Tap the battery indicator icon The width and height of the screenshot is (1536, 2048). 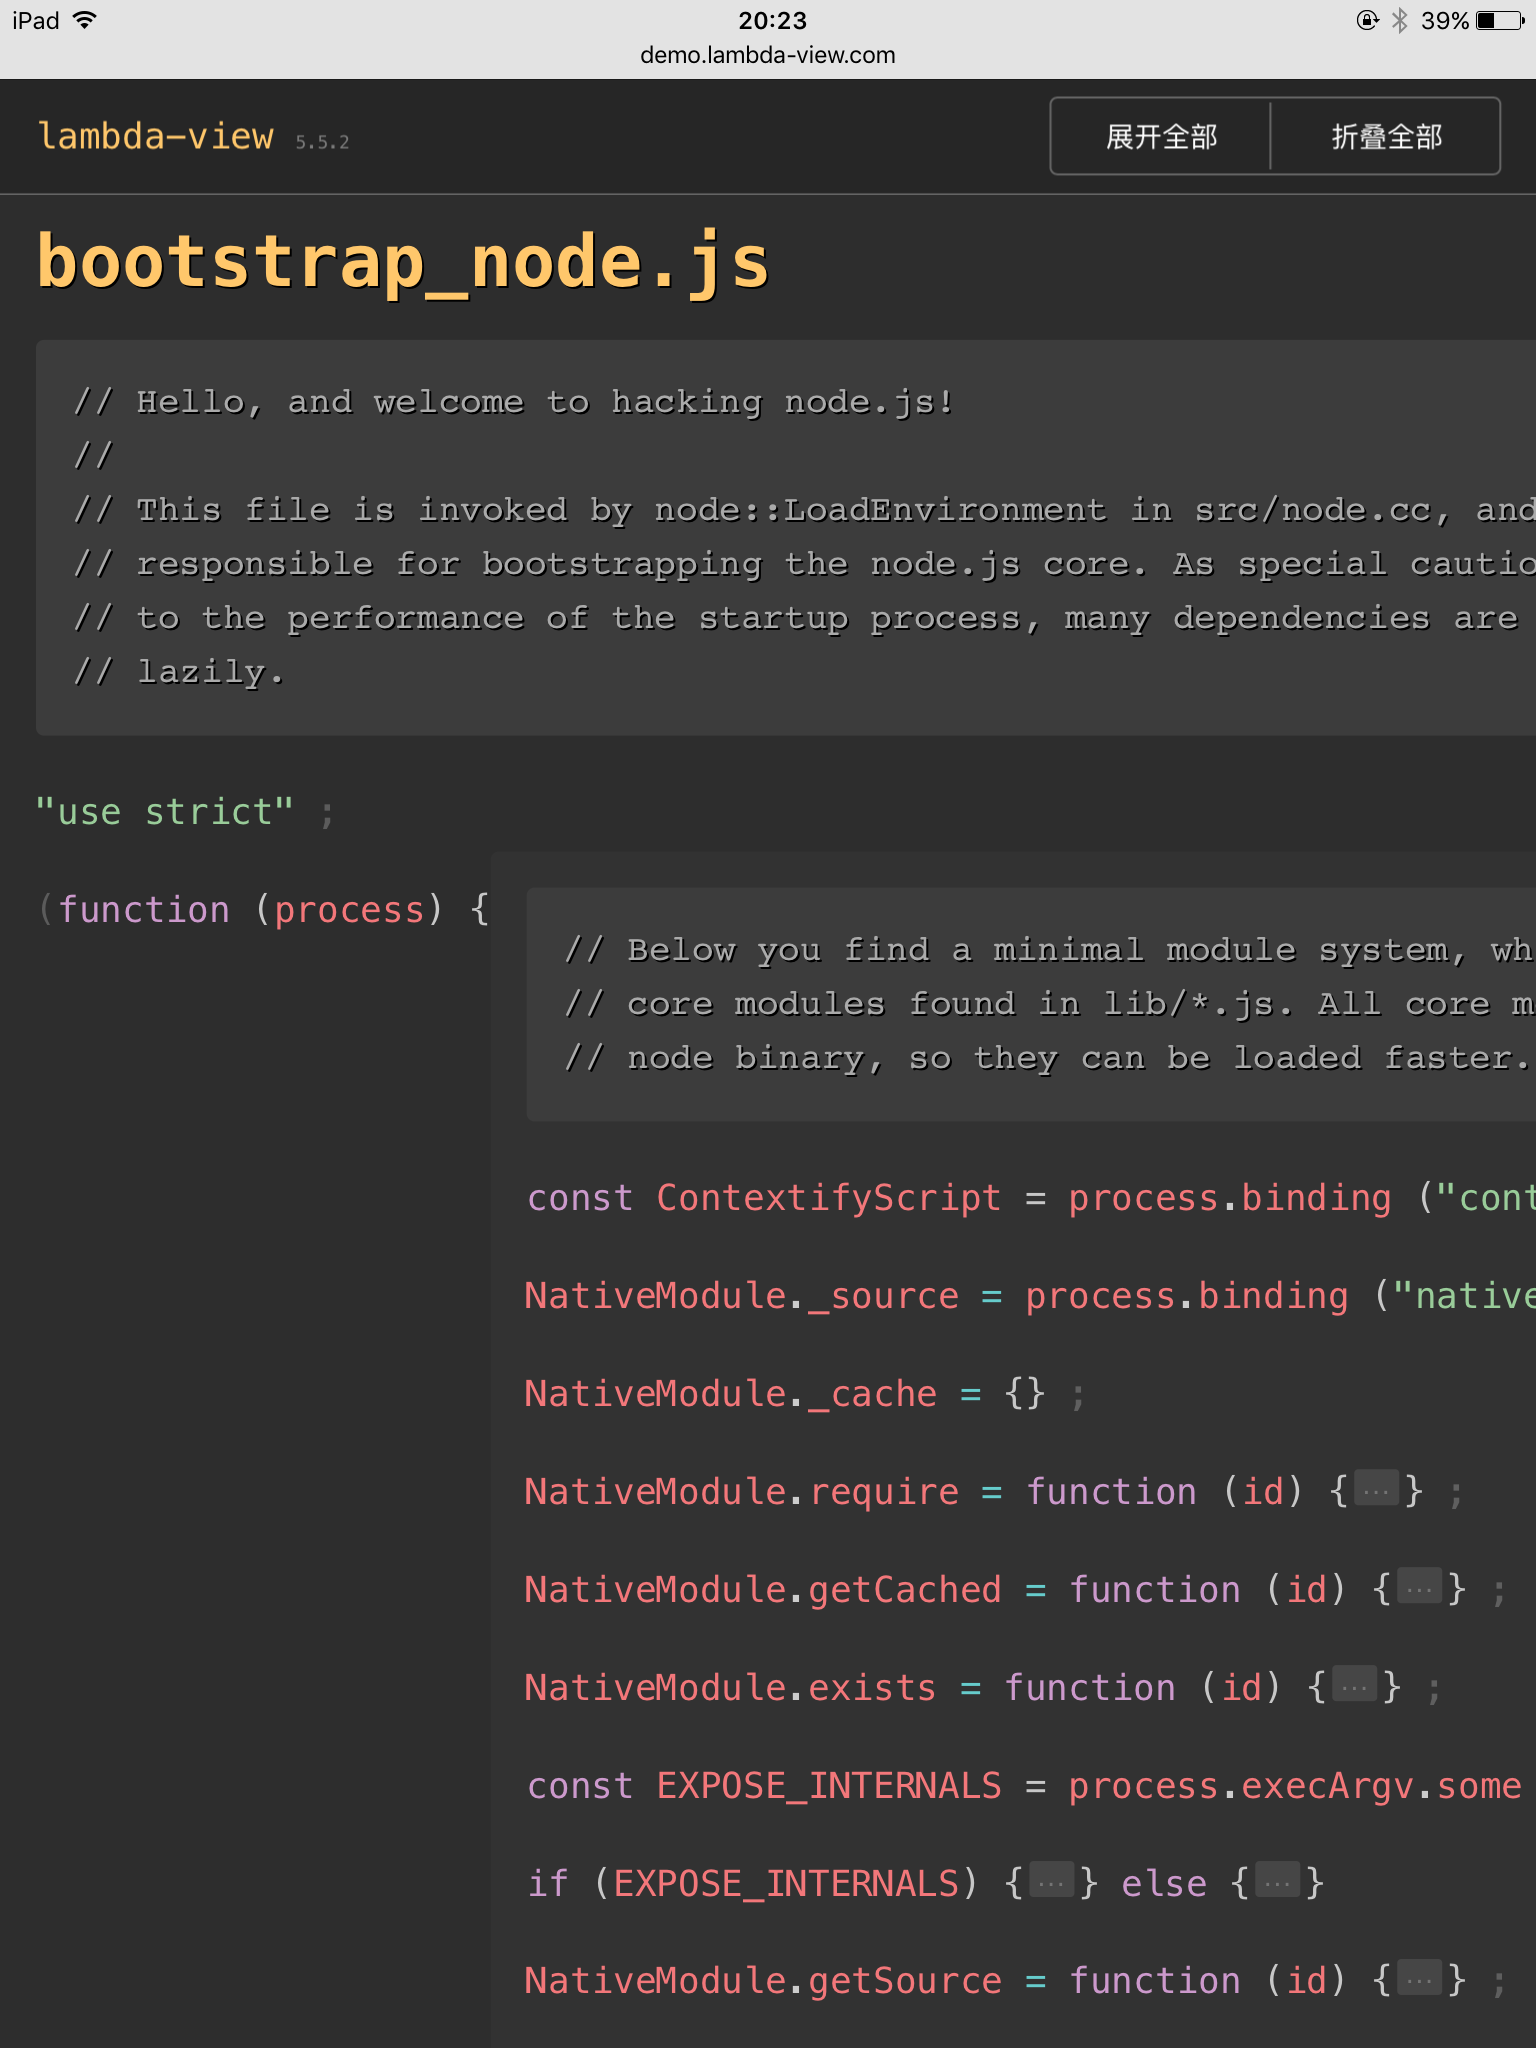(1500, 20)
